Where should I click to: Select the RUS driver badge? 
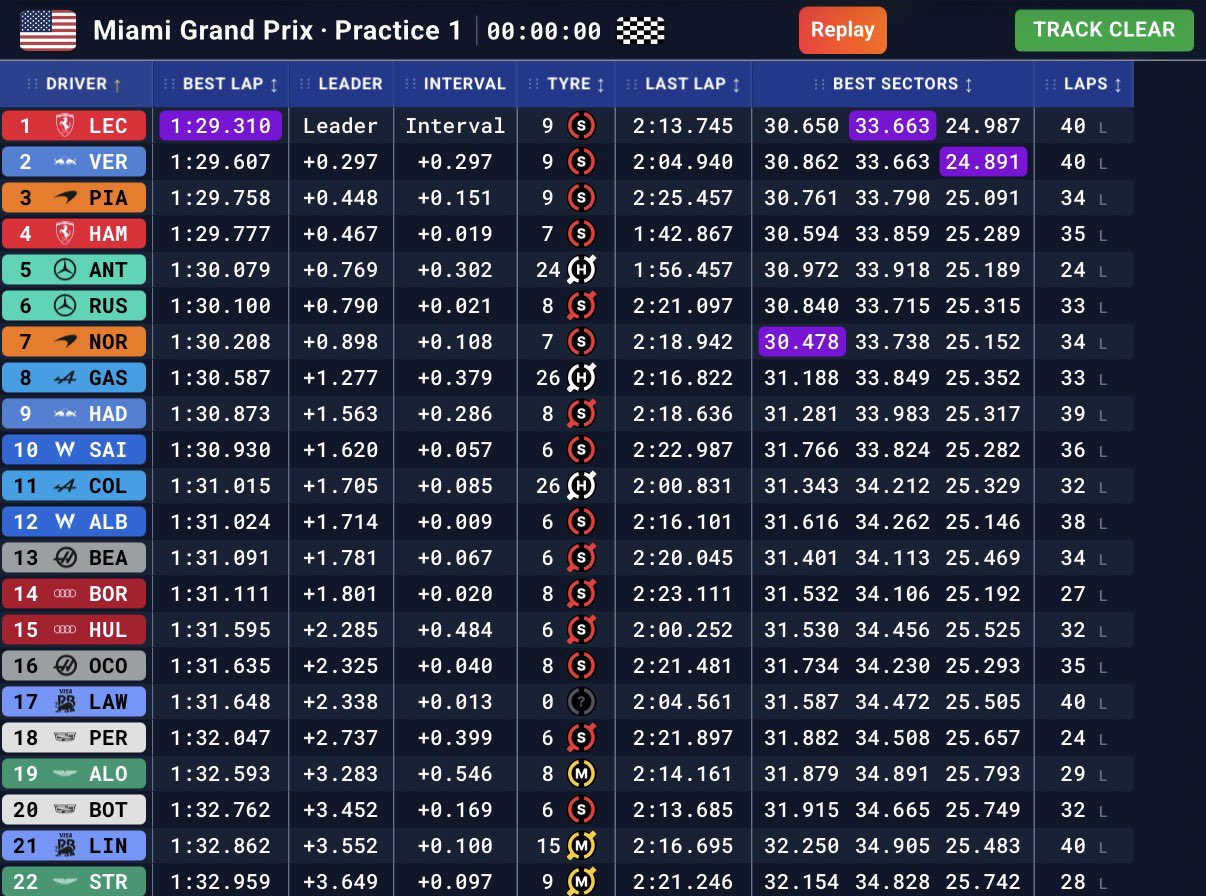point(74,306)
